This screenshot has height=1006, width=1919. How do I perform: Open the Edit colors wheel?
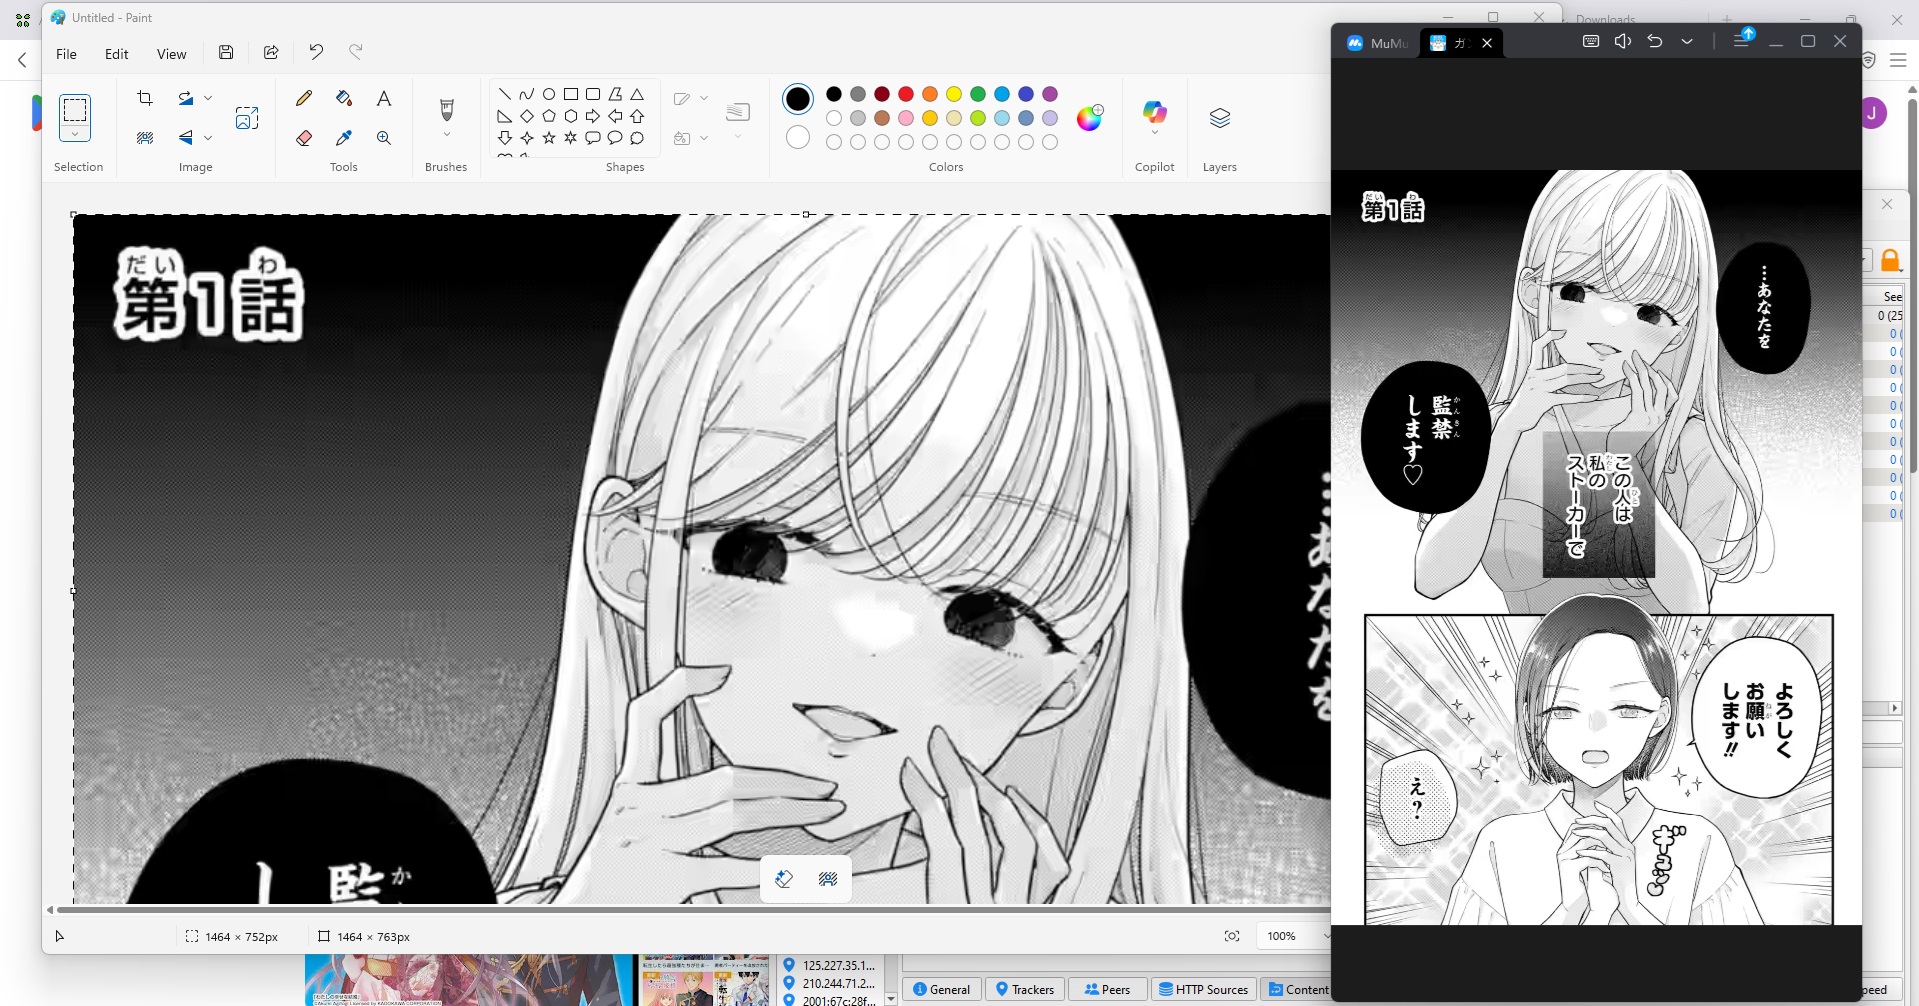[x=1089, y=118]
